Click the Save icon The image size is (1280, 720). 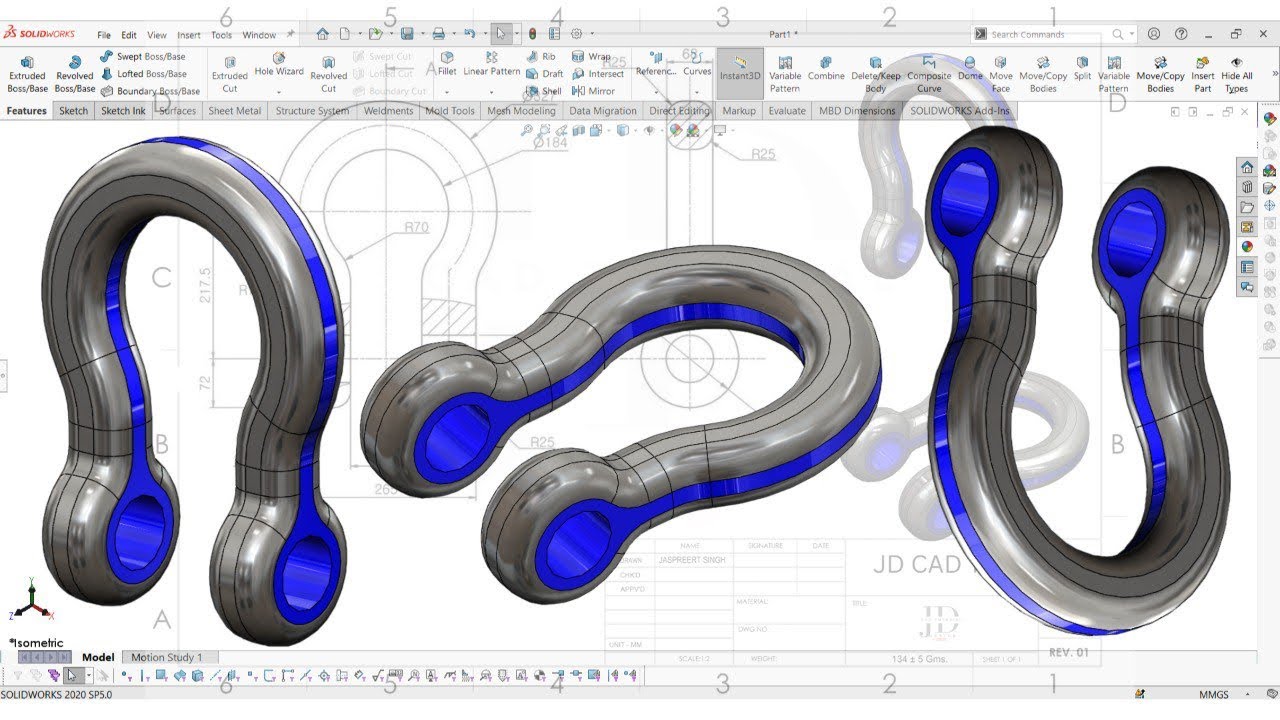(408, 34)
